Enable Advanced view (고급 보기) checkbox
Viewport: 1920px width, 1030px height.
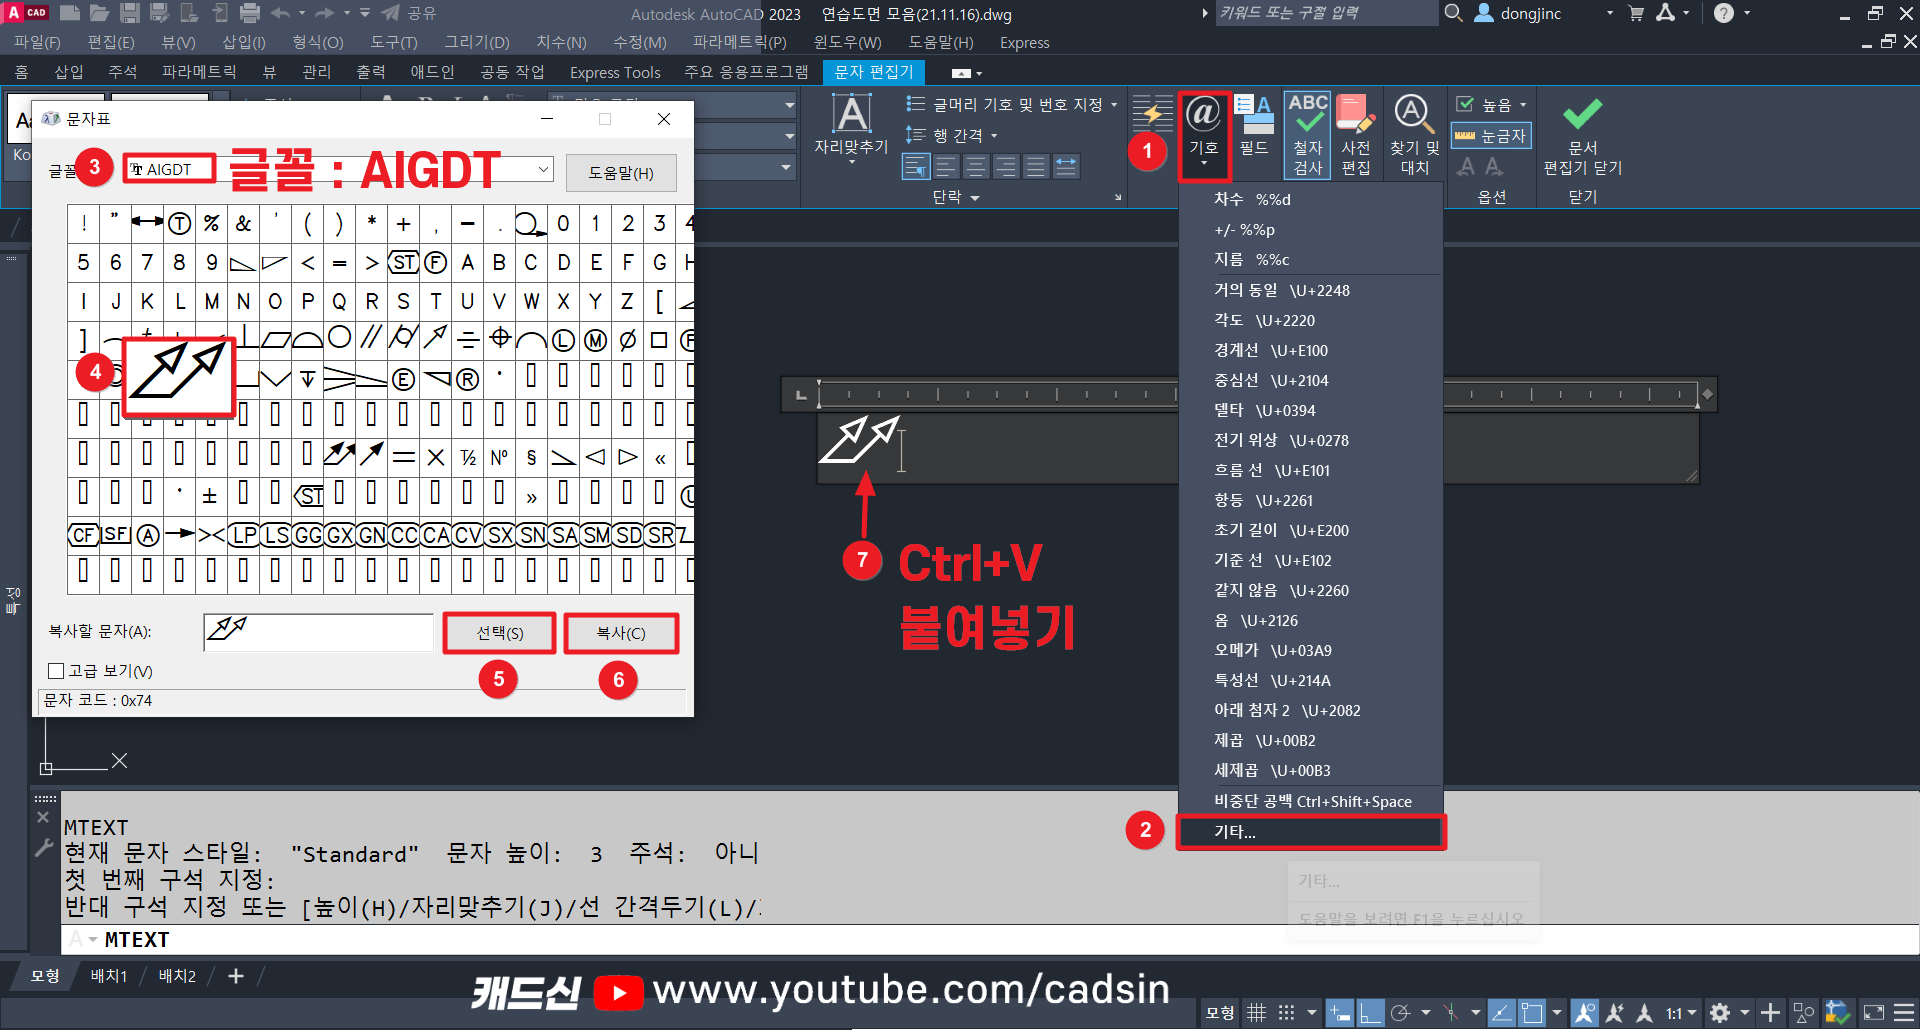(56, 671)
